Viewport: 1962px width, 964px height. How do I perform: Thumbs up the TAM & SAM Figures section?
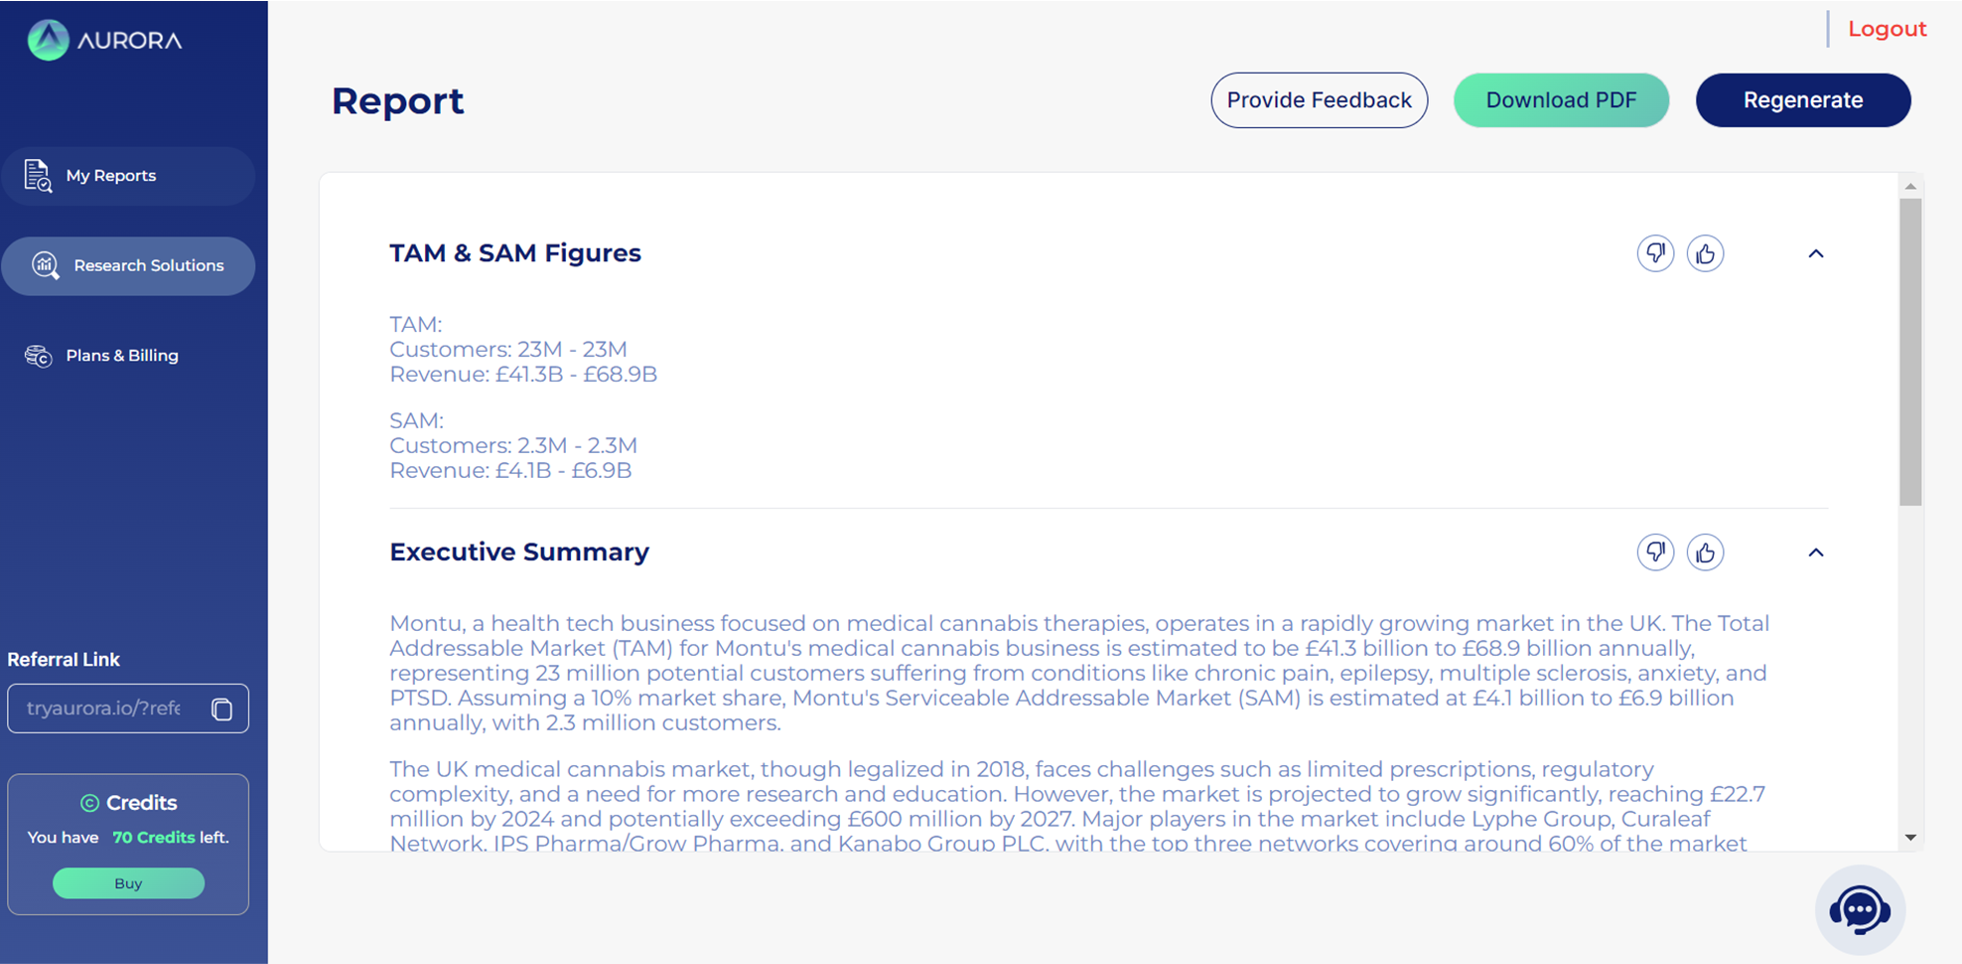[1705, 253]
